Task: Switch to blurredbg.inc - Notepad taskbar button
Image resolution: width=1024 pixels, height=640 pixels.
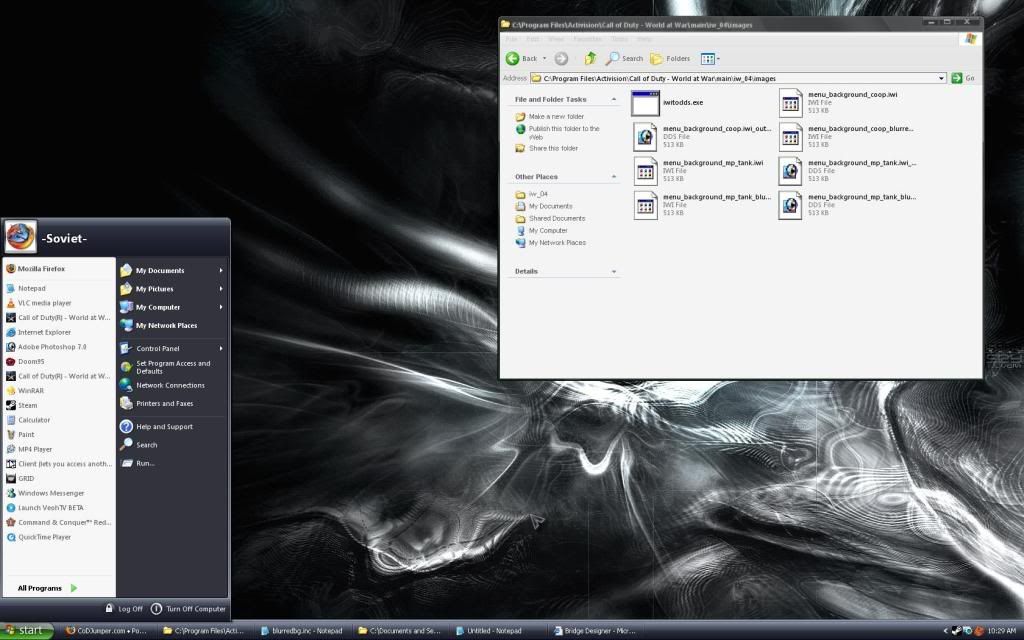Action: tap(302, 631)
